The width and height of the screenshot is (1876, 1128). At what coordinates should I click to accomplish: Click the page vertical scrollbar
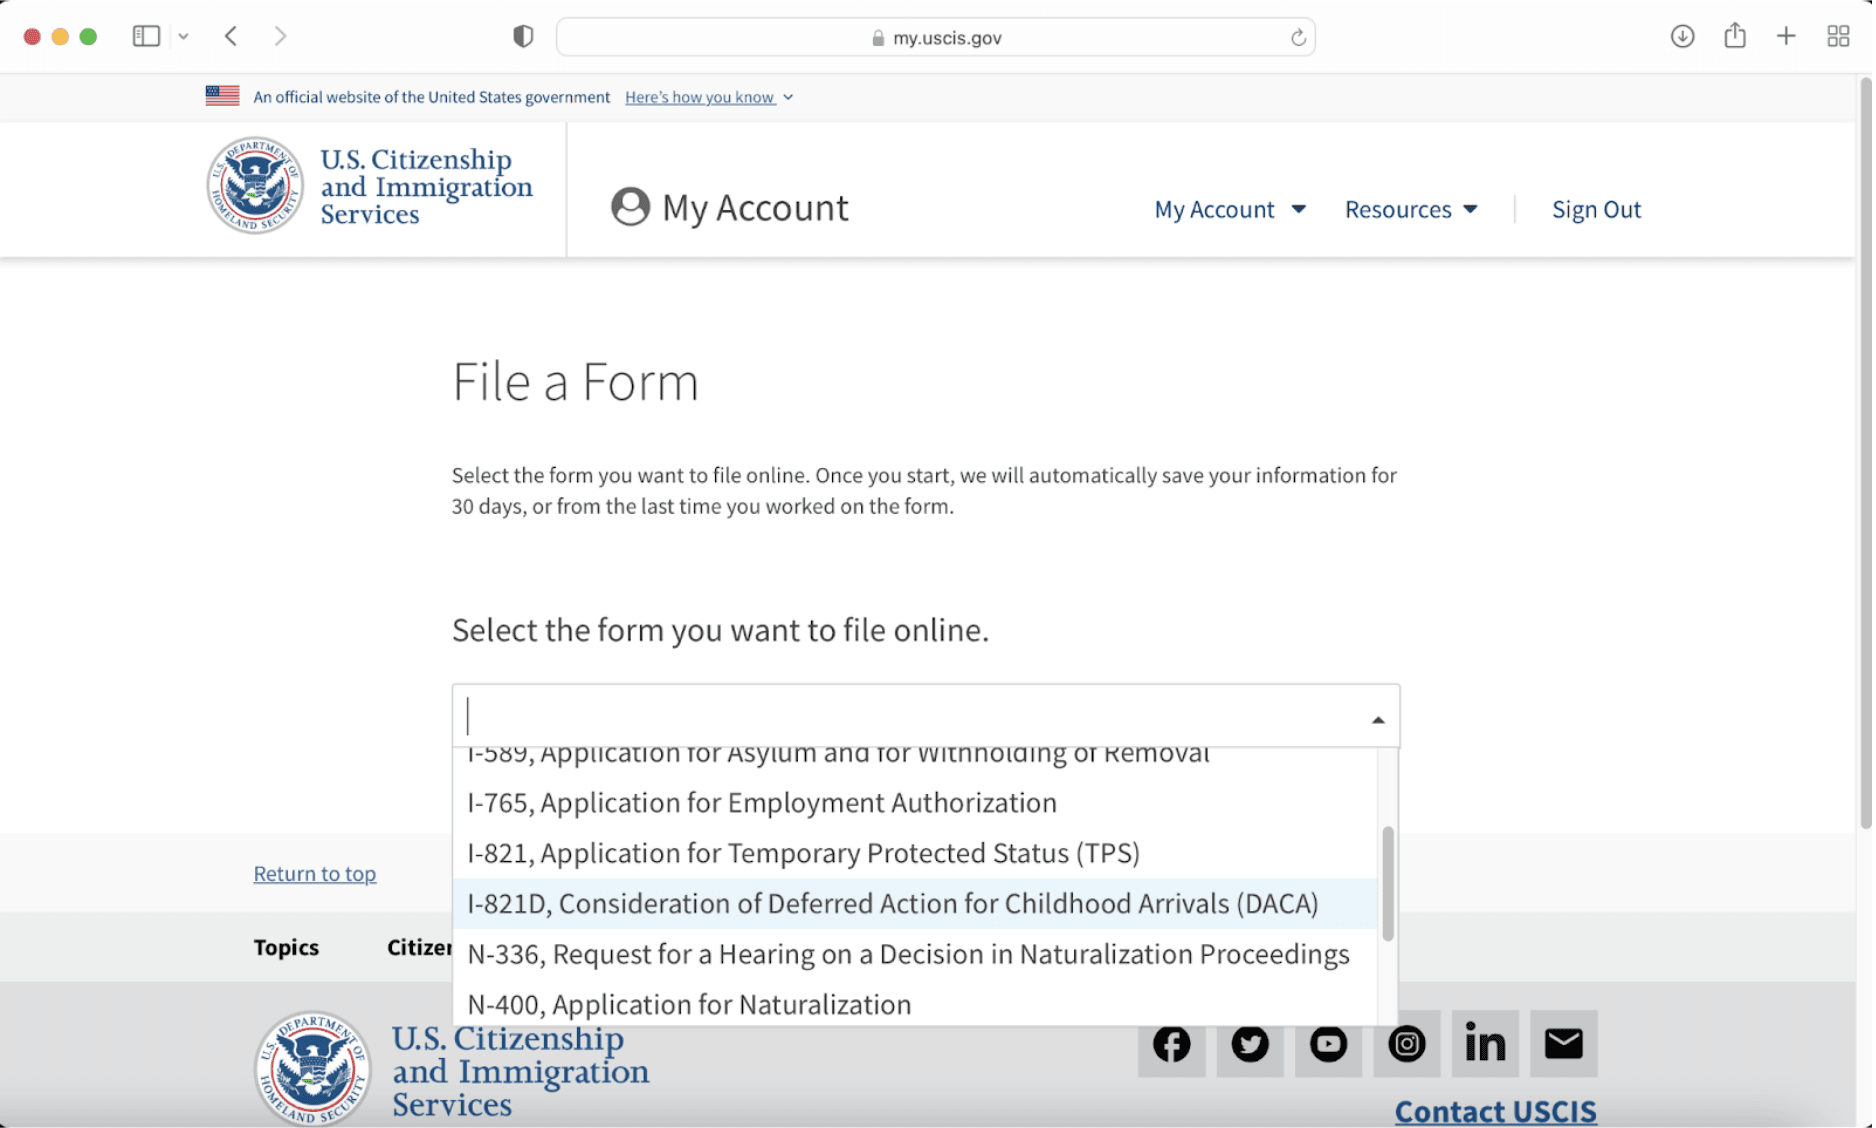coord(1864,453)
